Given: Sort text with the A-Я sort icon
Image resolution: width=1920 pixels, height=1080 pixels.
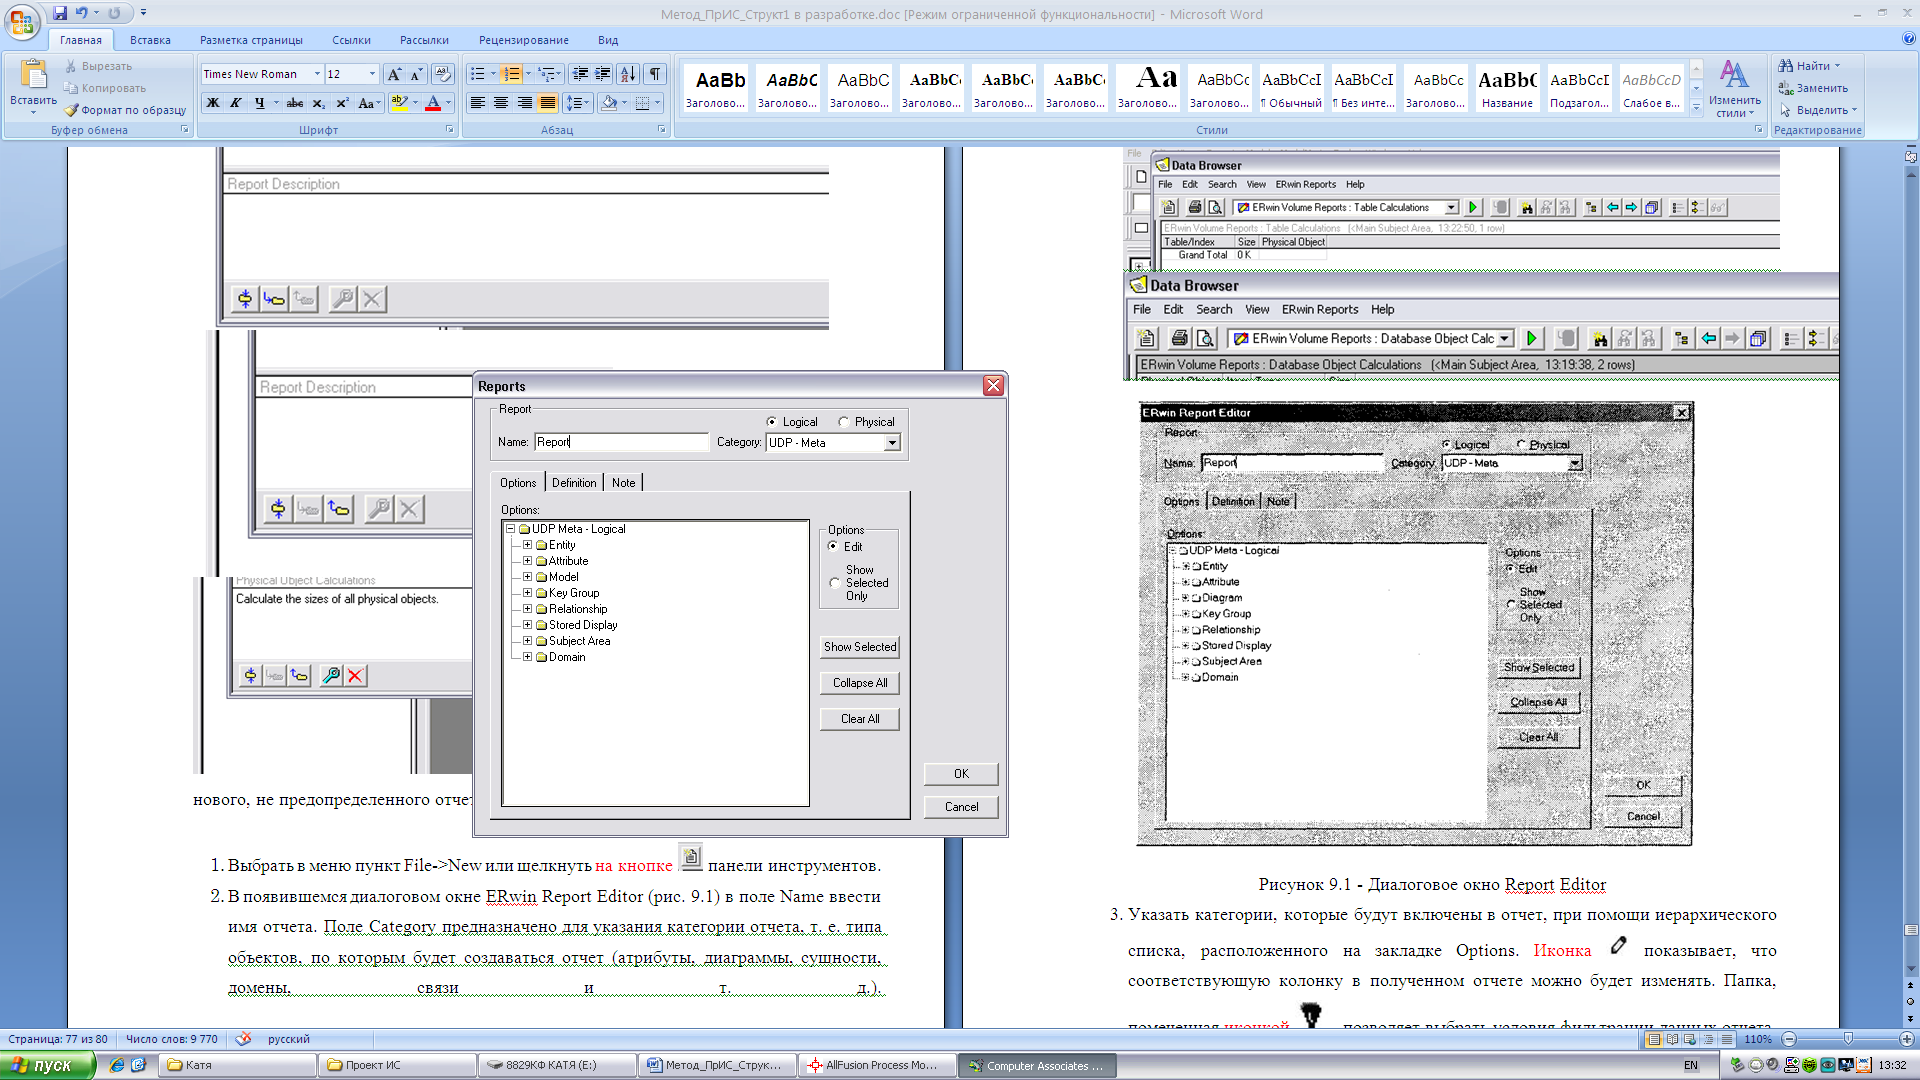Looking at the screenshot, I should tap(628, 74).
